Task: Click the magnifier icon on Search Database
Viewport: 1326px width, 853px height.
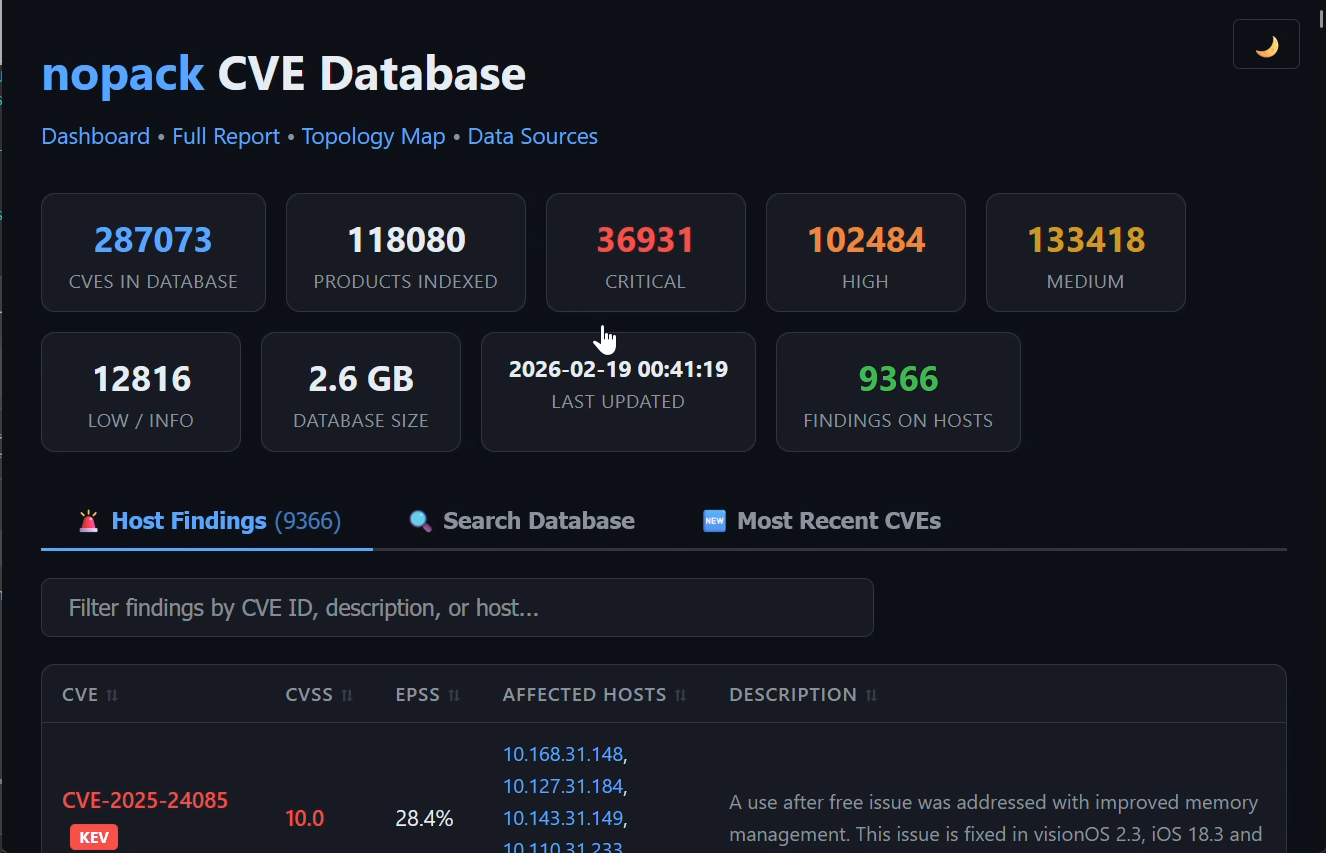Action: click(x=419, y=520)
